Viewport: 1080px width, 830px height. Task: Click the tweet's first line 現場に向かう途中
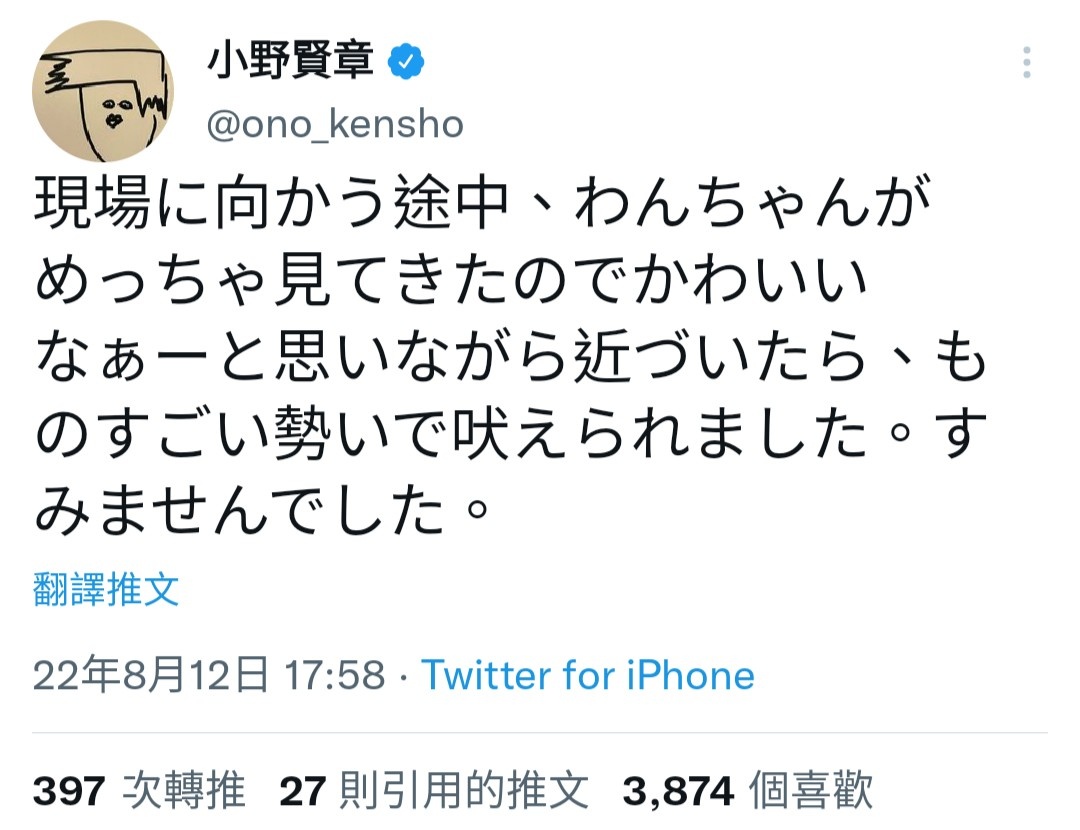tap(272, 203)
